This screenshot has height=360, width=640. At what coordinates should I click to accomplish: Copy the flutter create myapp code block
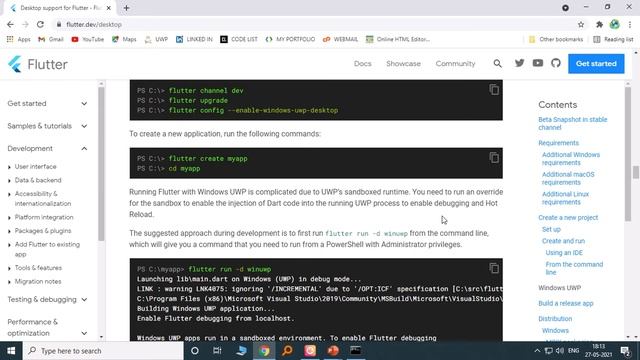pos(494,158)
